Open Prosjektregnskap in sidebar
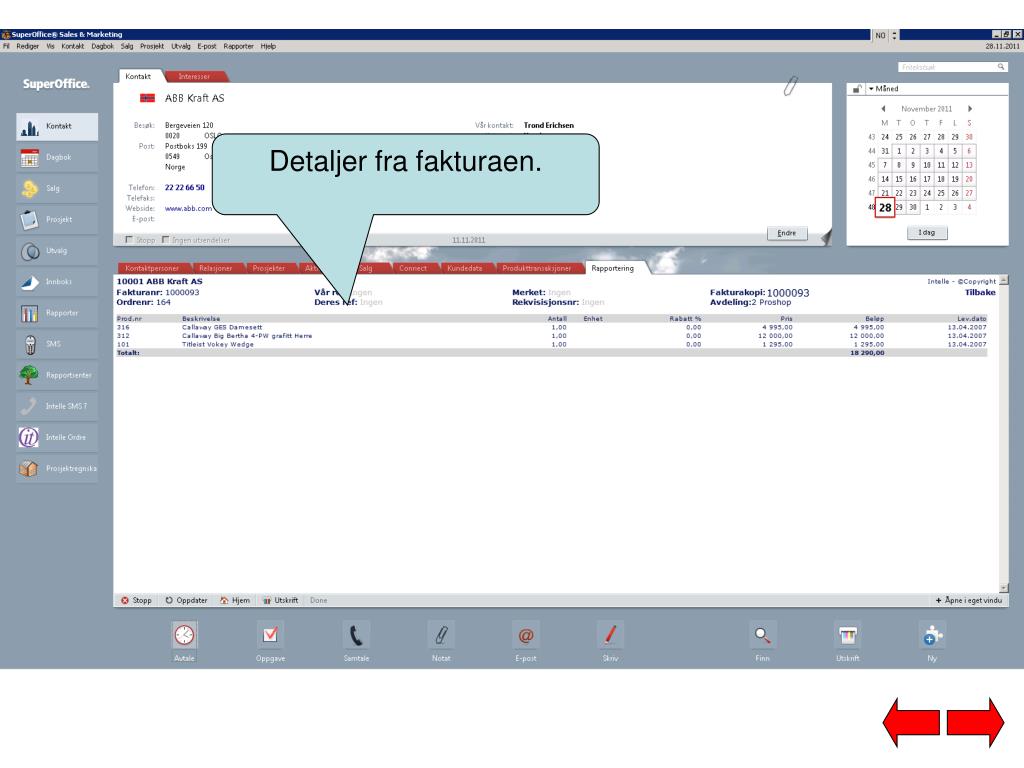This screenshot has height=768, width=1024. click(x=57, y=468)
